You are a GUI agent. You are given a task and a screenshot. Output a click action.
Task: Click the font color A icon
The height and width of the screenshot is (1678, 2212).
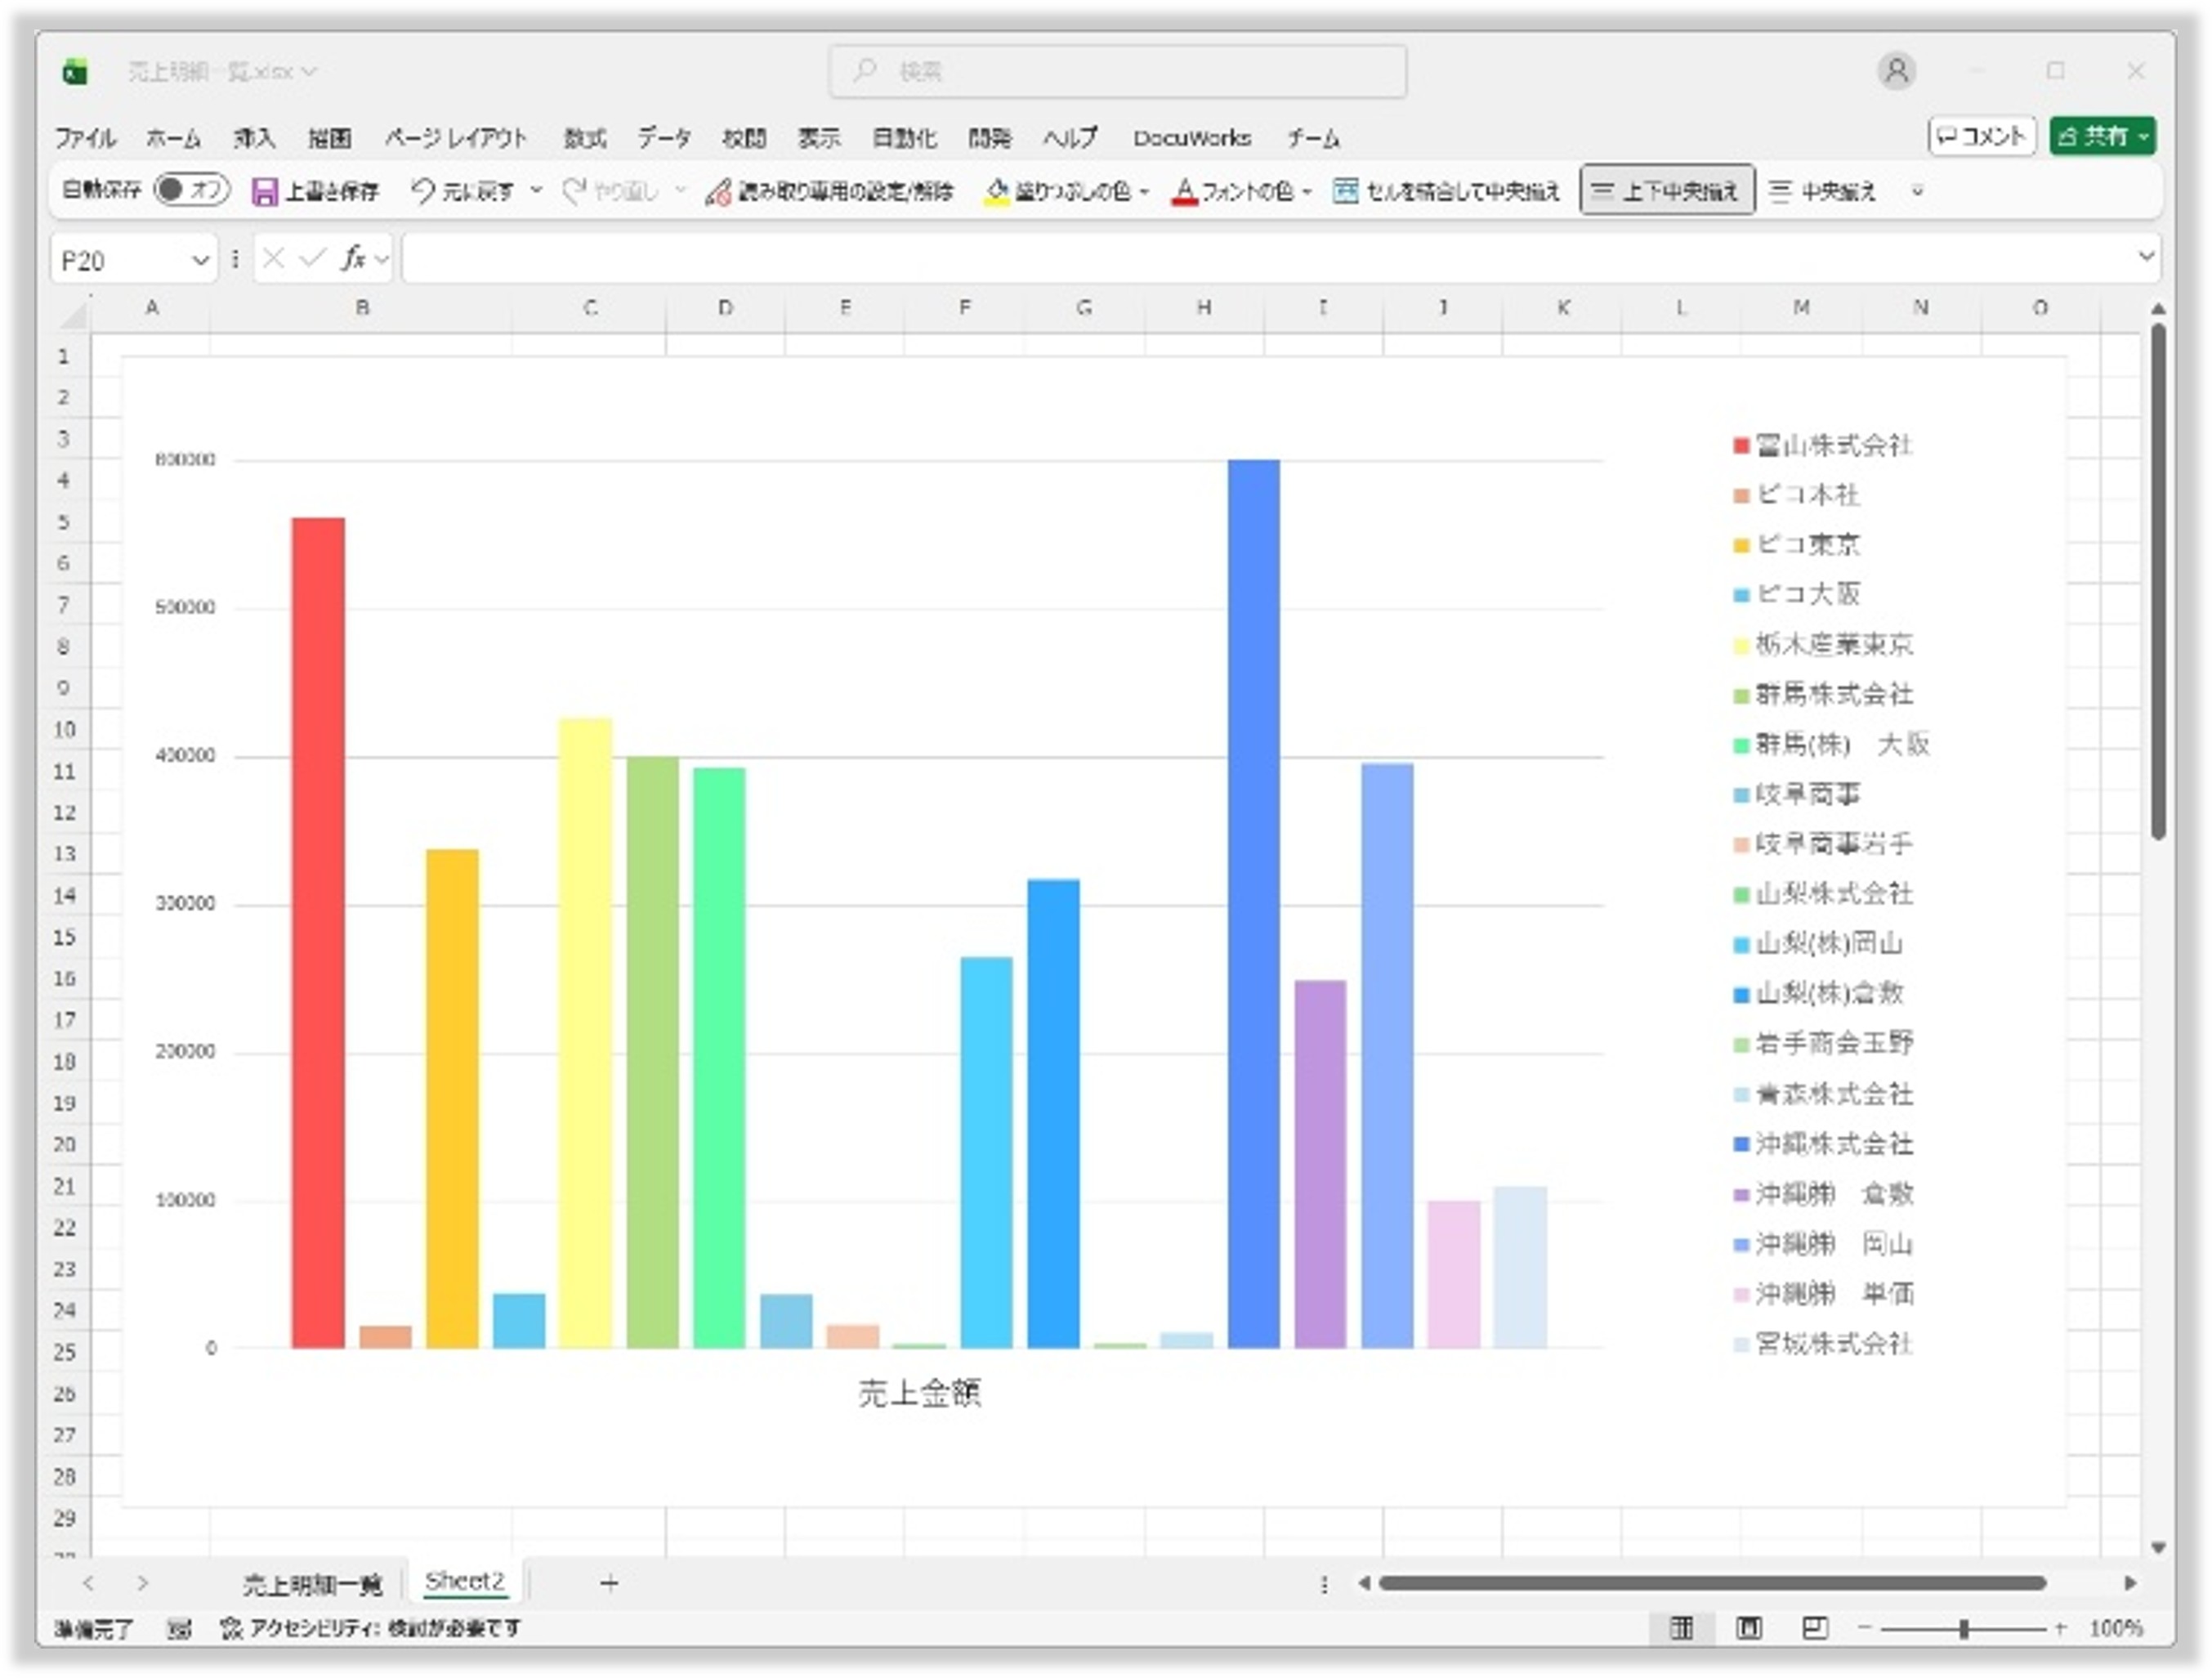coord(1184,191)
